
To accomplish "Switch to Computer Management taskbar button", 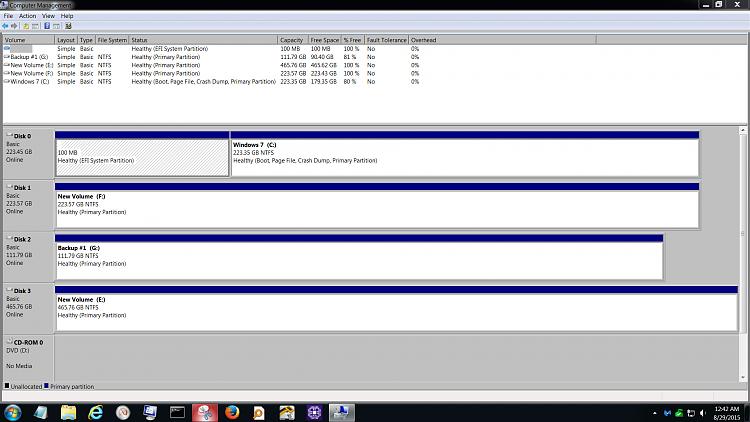I will (342, 412).
